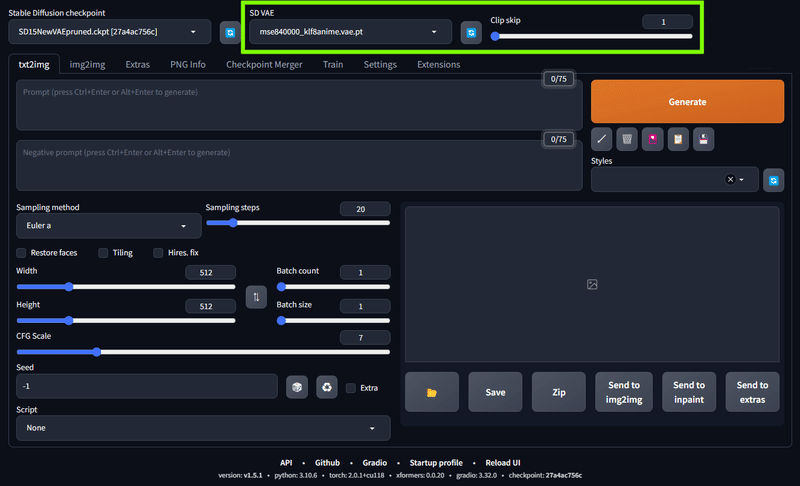The width and height of the screenshot is (800, 486).
Task: Open the SD VAE dropdown
Action: pyautogui.click(x=351, y=32)
